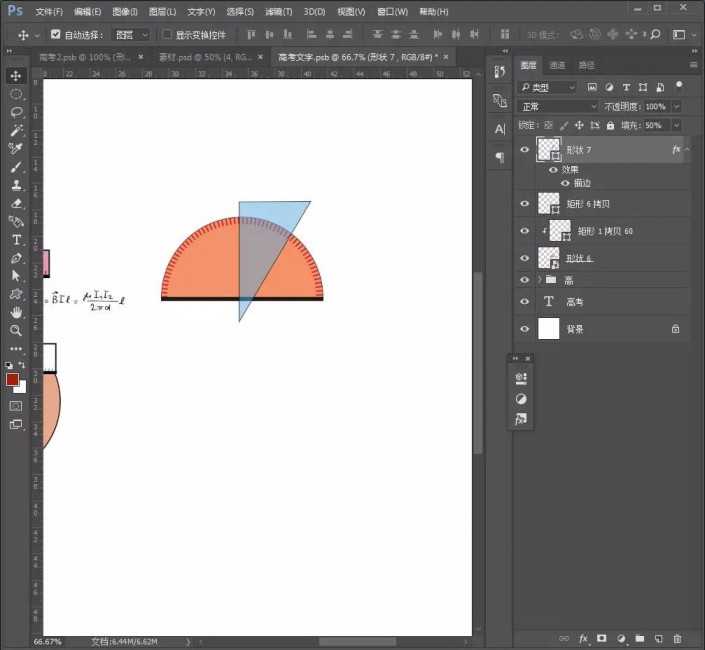Click the foreground color swatch
Viewport: 705px width, 650px height.
(x=12, y=379)
